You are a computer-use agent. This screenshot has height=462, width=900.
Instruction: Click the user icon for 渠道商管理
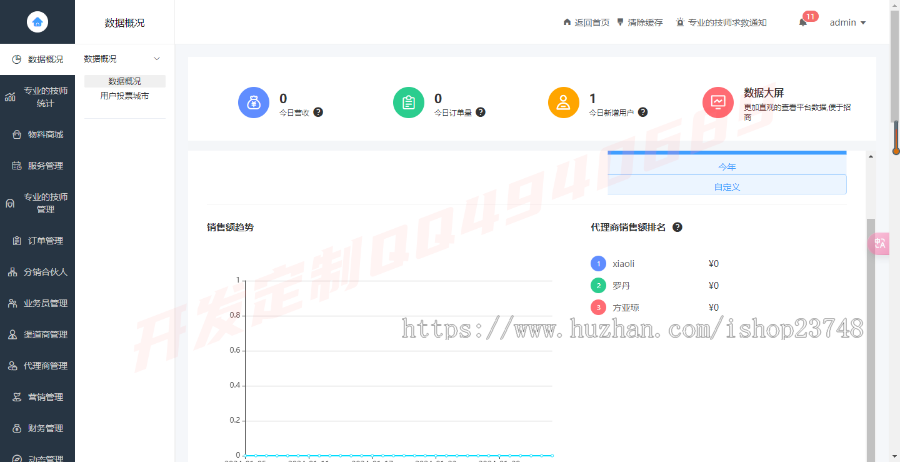(12, 335)
